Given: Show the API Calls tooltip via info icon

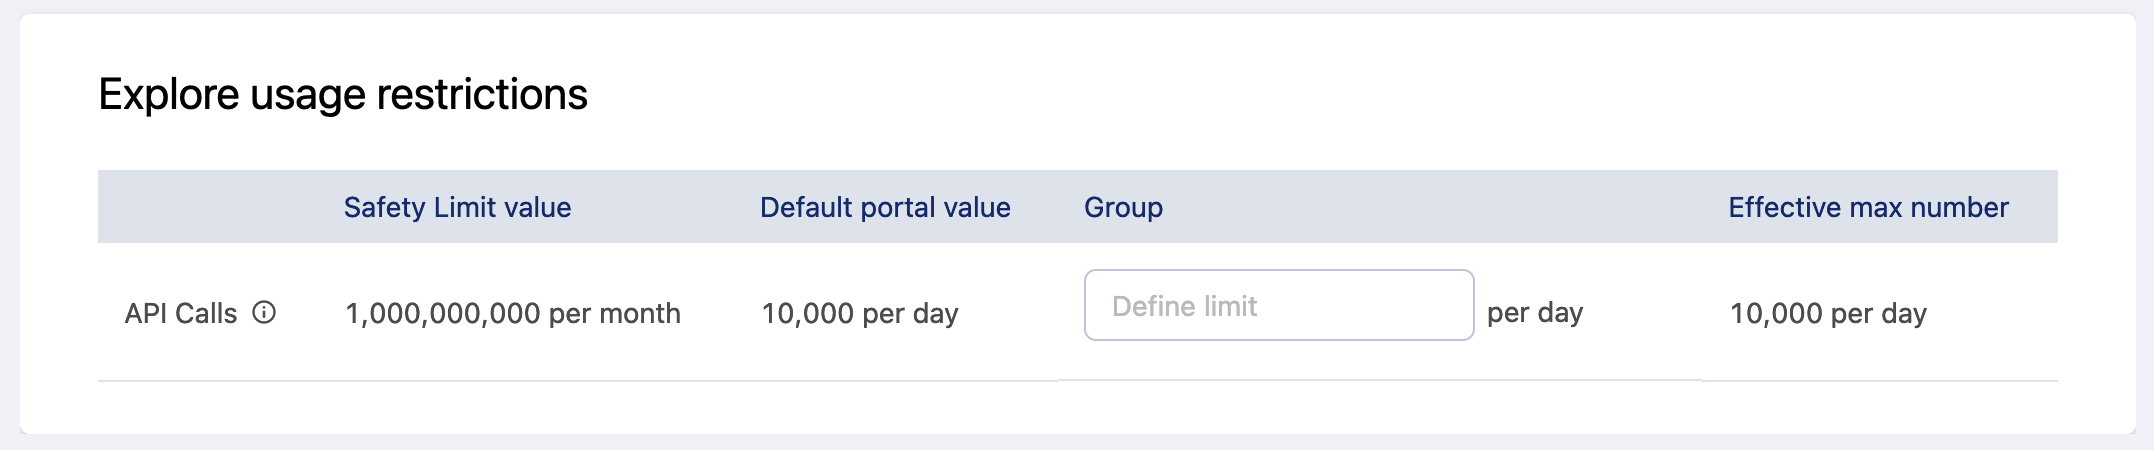Looking at the screenshot, I should tap(264, 313).
